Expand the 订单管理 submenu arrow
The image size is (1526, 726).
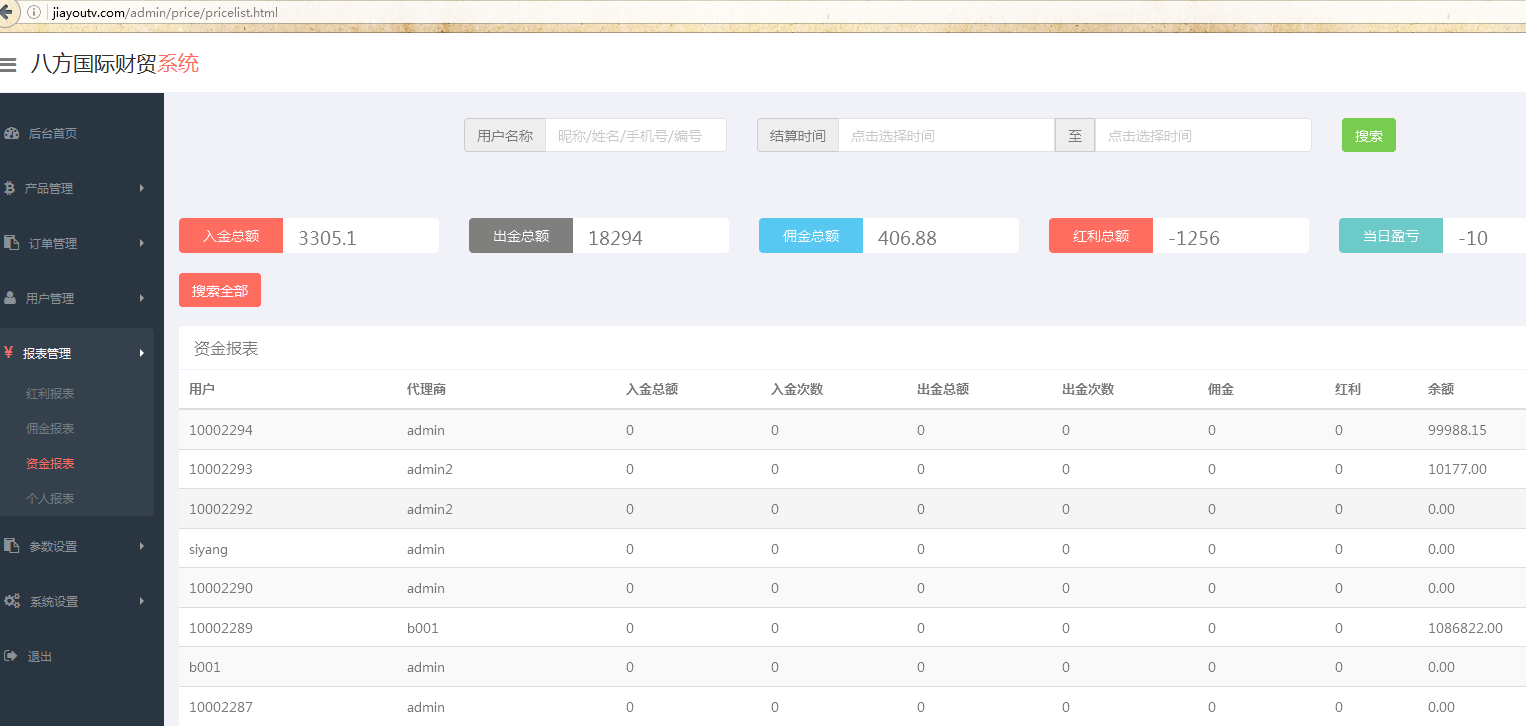[x=142, y=243]
